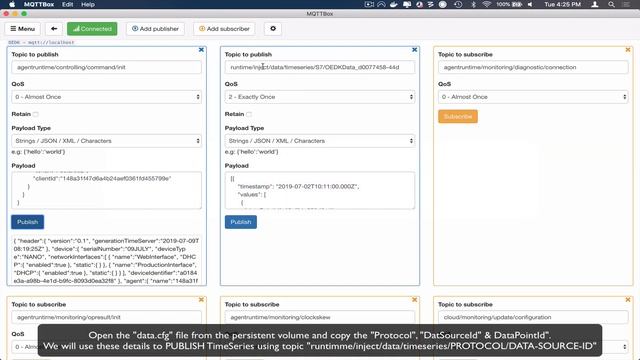This screenshot has width=640, height=360.
Task: Open the Help menu
Action: (88, 4)
